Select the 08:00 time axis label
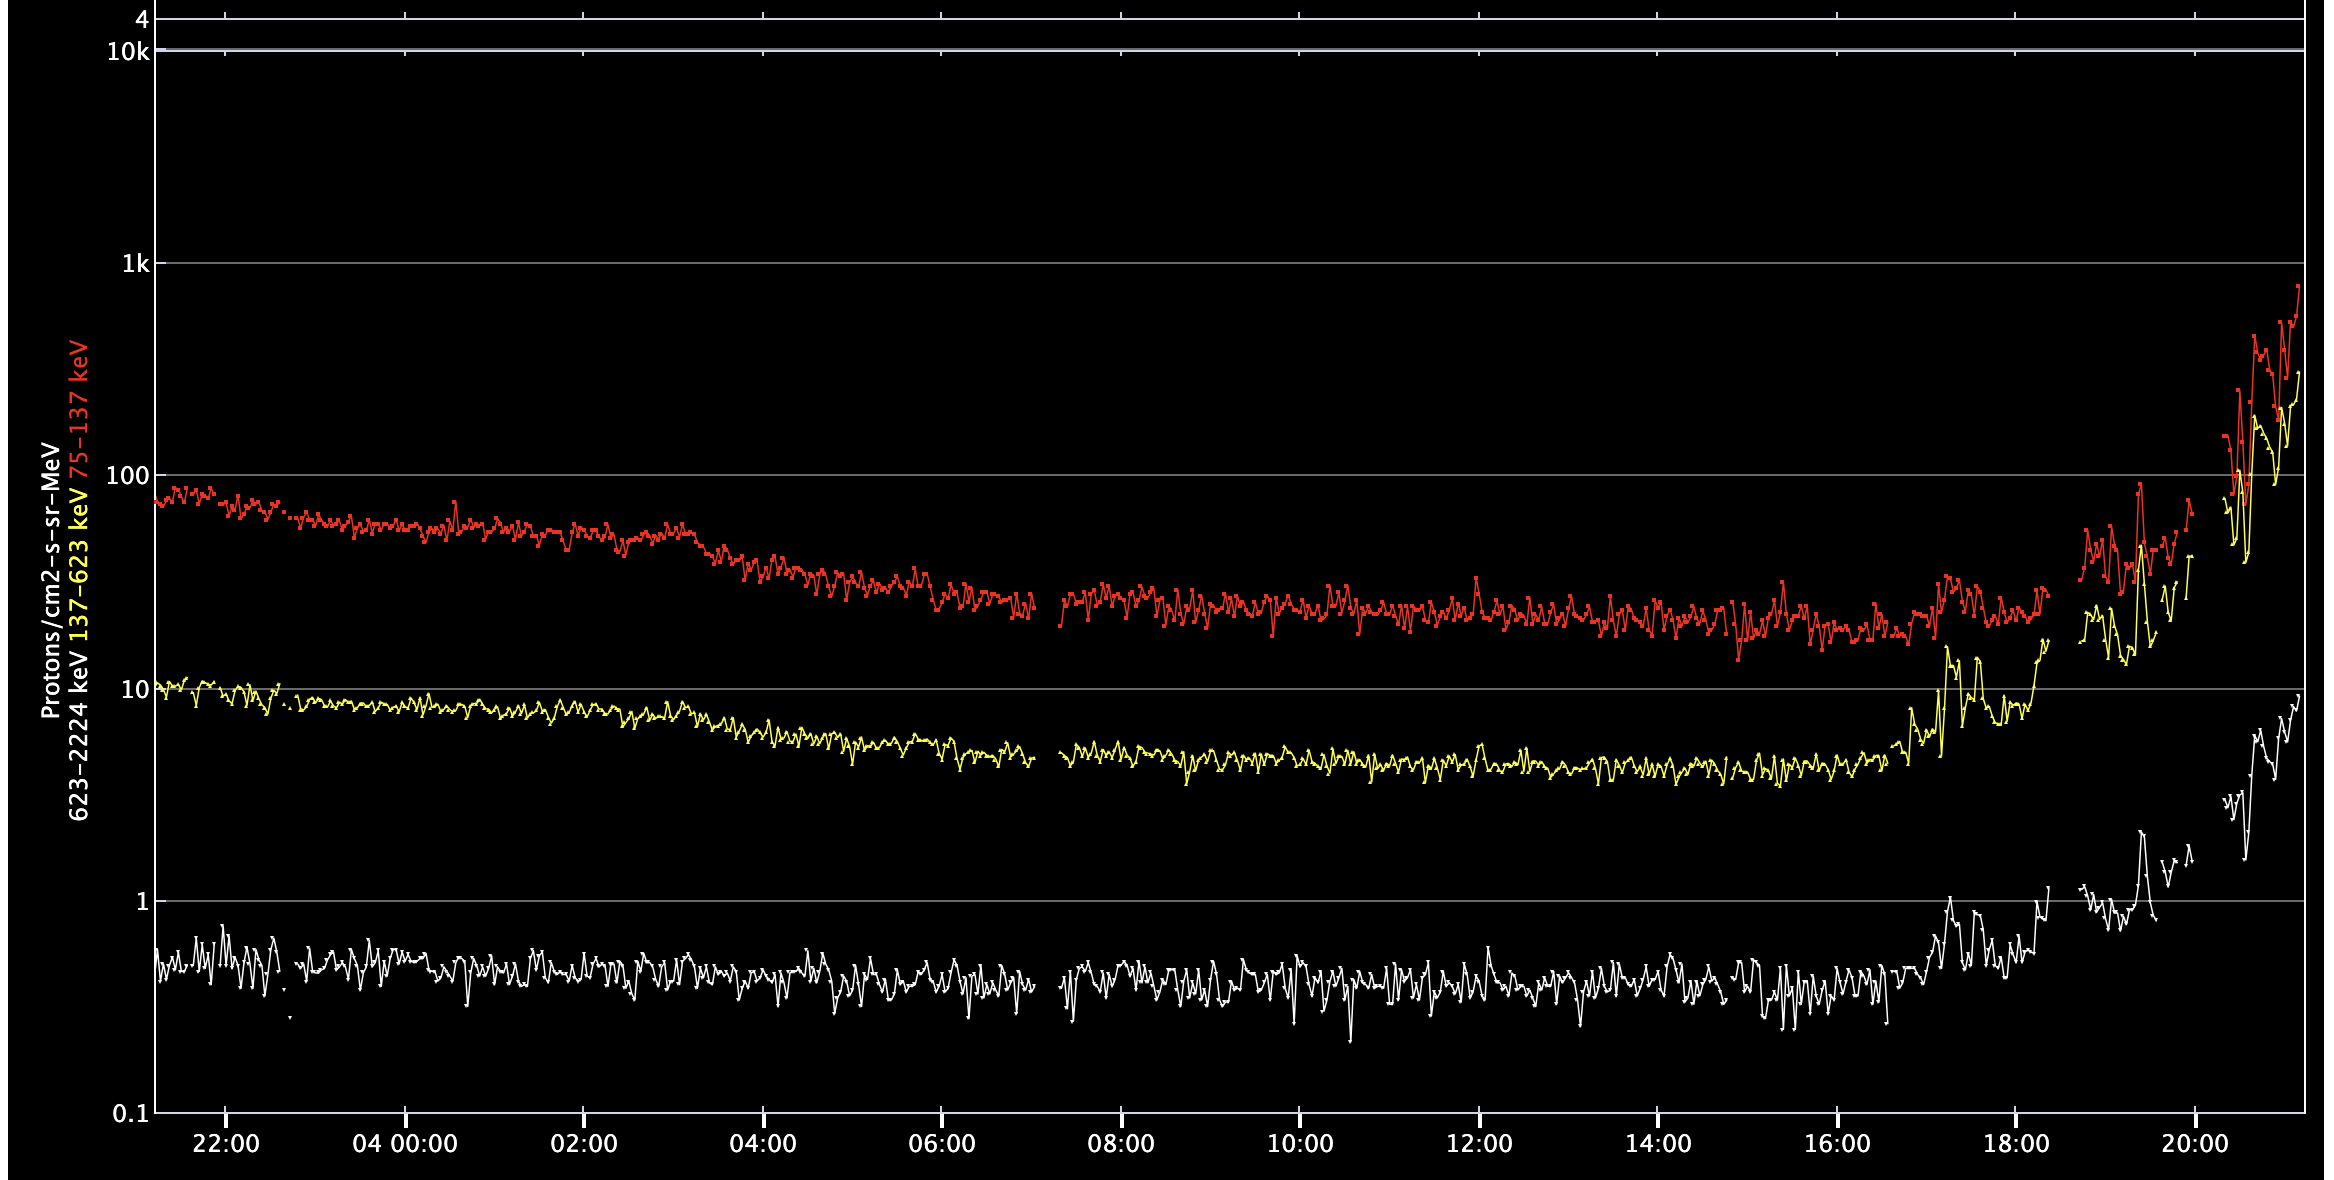 tap(1121, 1144)
